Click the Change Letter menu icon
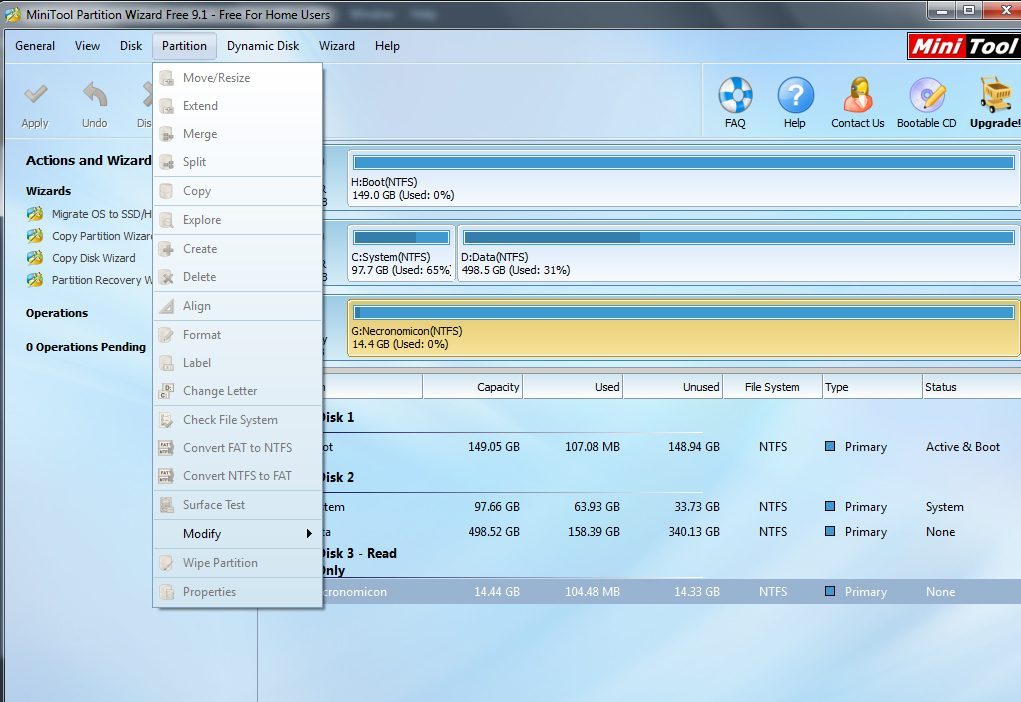The image size is (1021, 702). [x=167, y=391]
